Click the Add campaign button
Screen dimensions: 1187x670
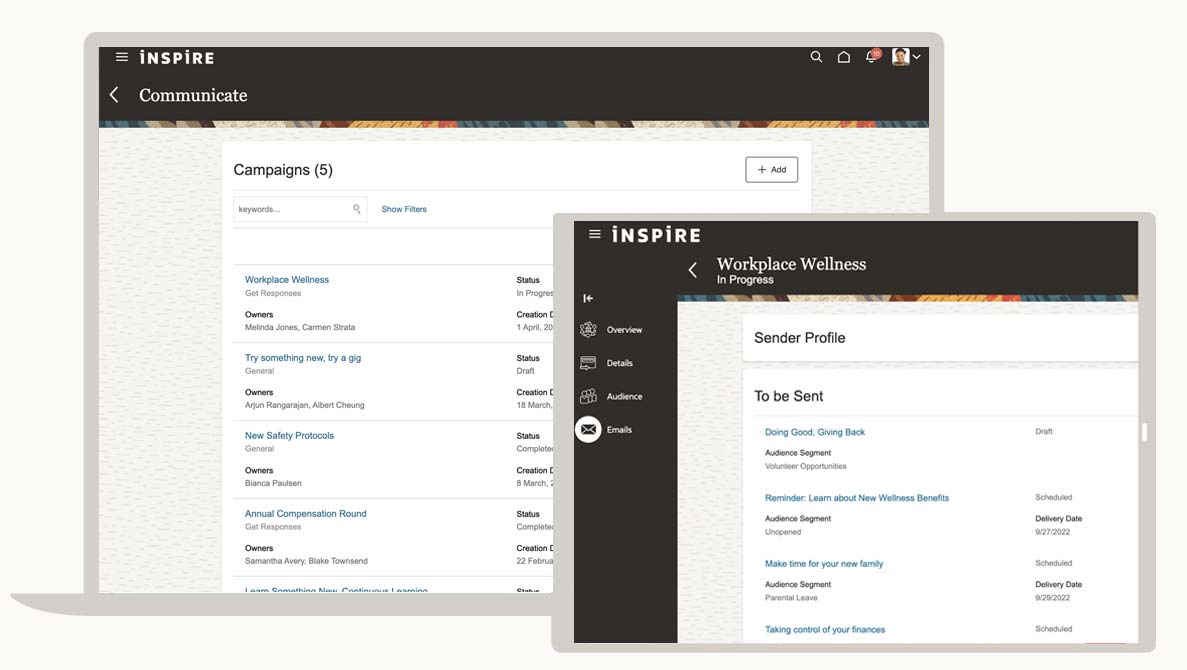point(771,170)
